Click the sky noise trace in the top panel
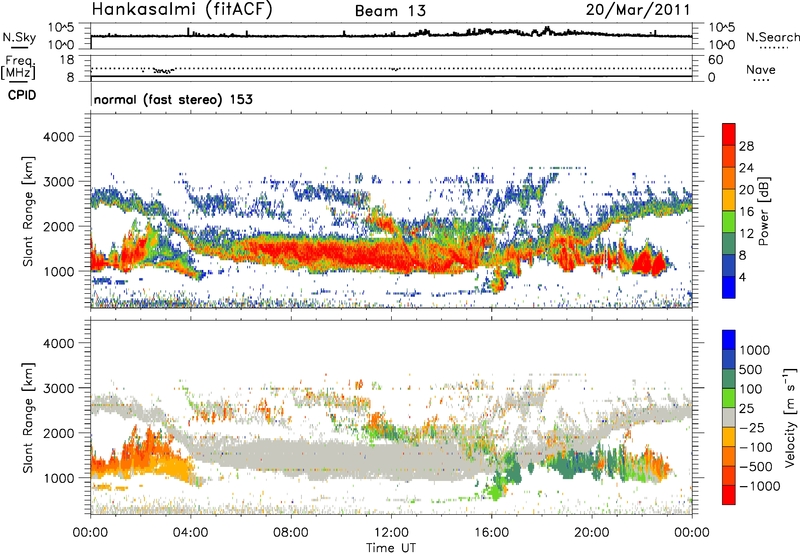The image size is (800, 554). pyautogui.click(x=391, y=35)
